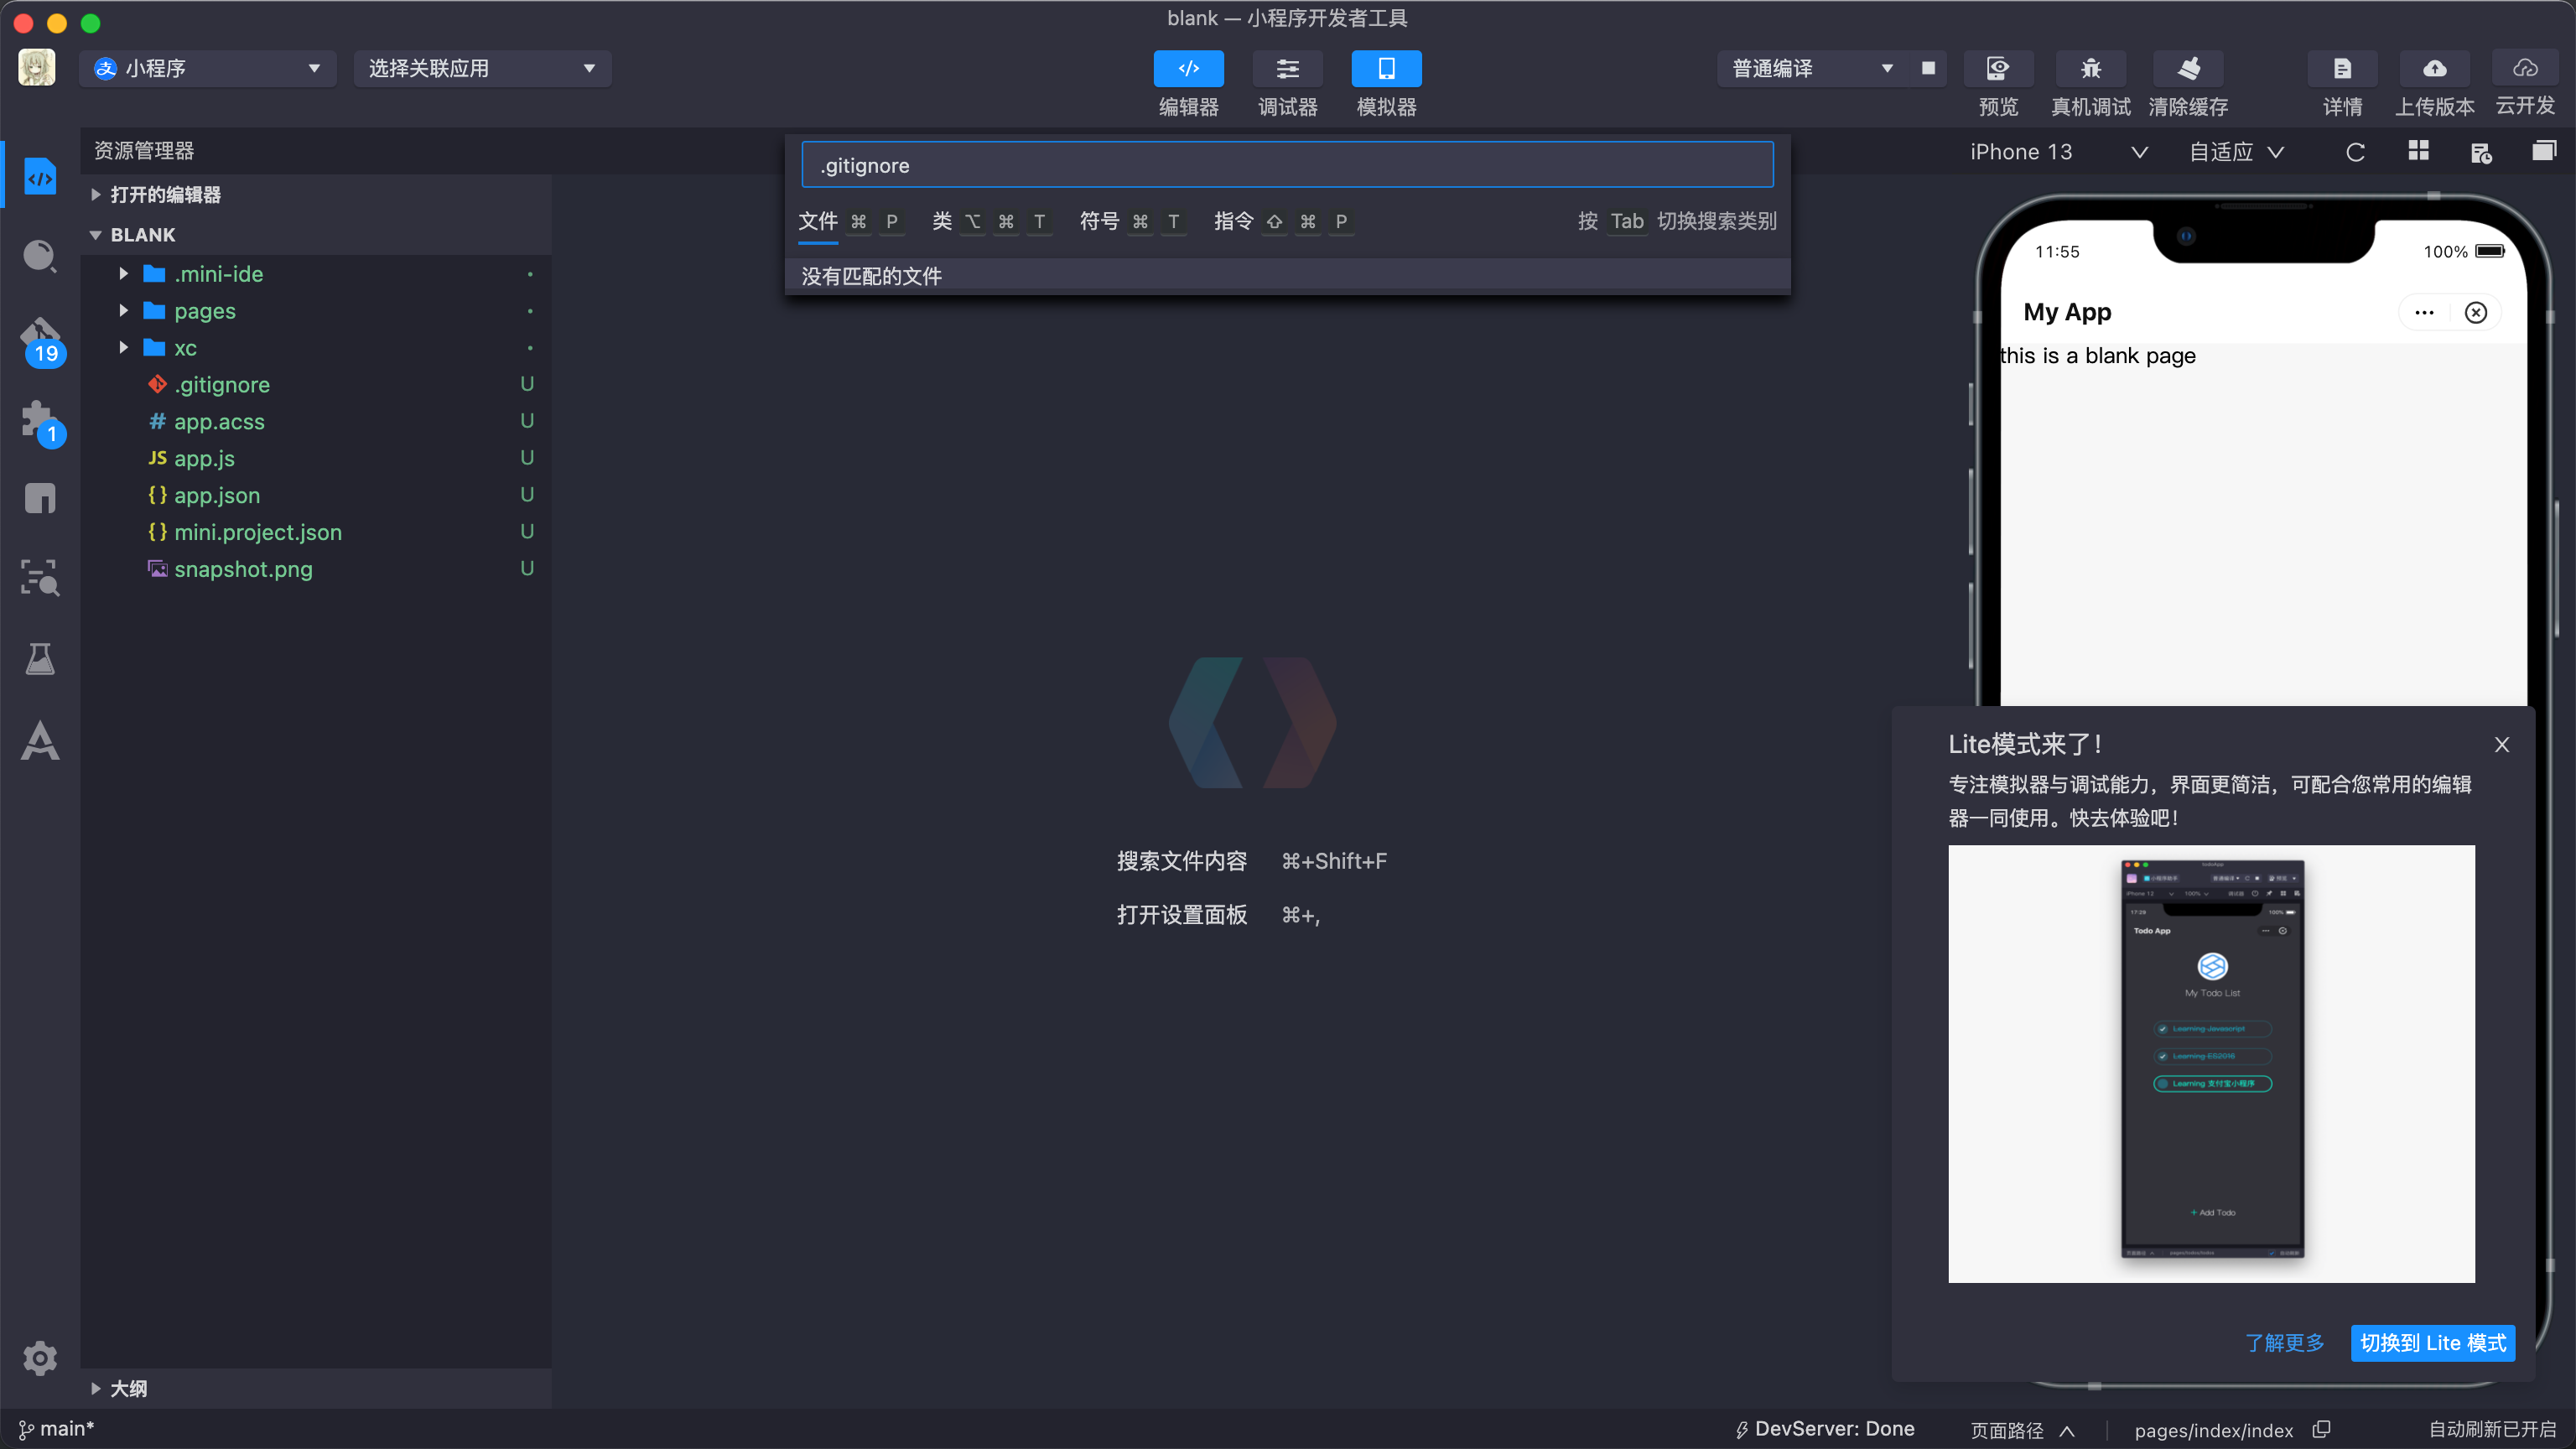Open the search icon in activity bar
The image size is (2576, 1449).
click(40, 256)
